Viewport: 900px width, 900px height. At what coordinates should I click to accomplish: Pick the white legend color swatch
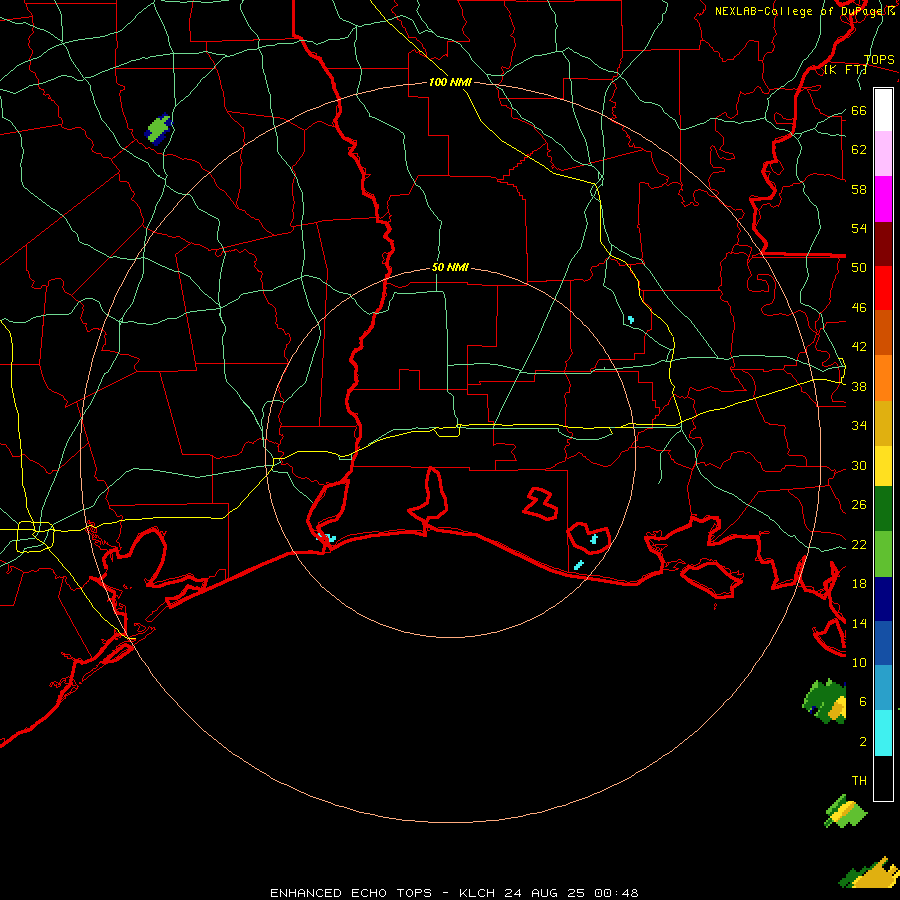pos(883,110)
